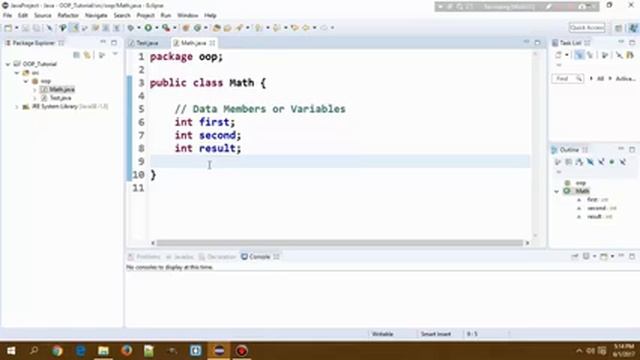
Task: Click the New Task icon in Task List
Action: (x=558, y=55)
